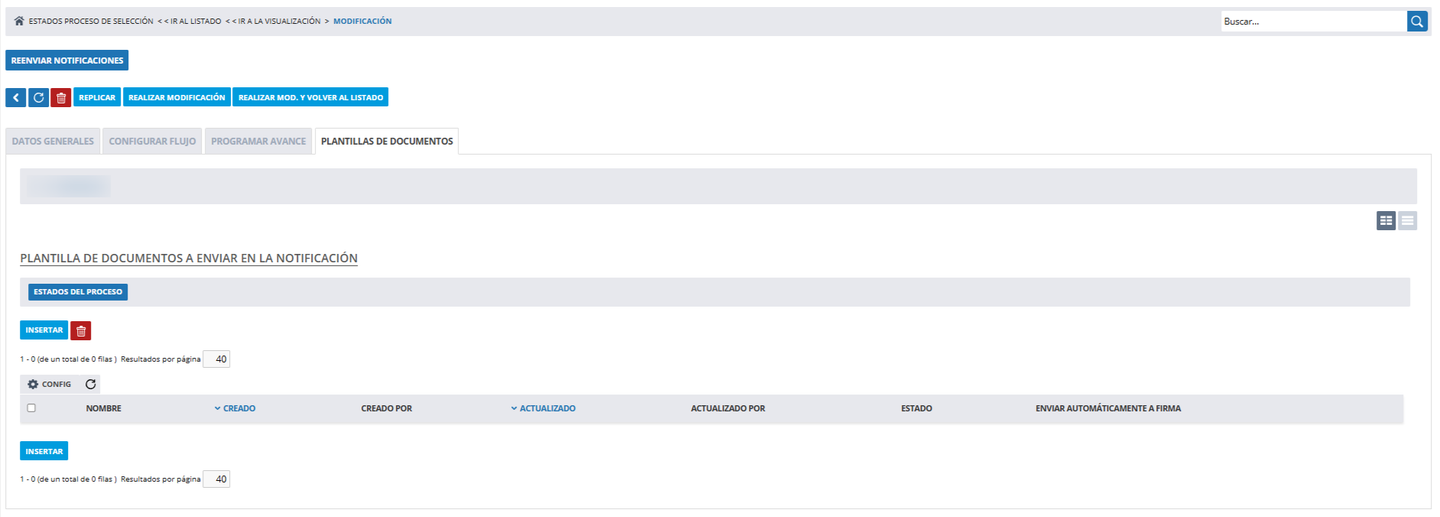Screen dimensions: 1440x517
Task: Click the lower Insertar button below table
Action: pyautogui.click(x=44, y=451)
